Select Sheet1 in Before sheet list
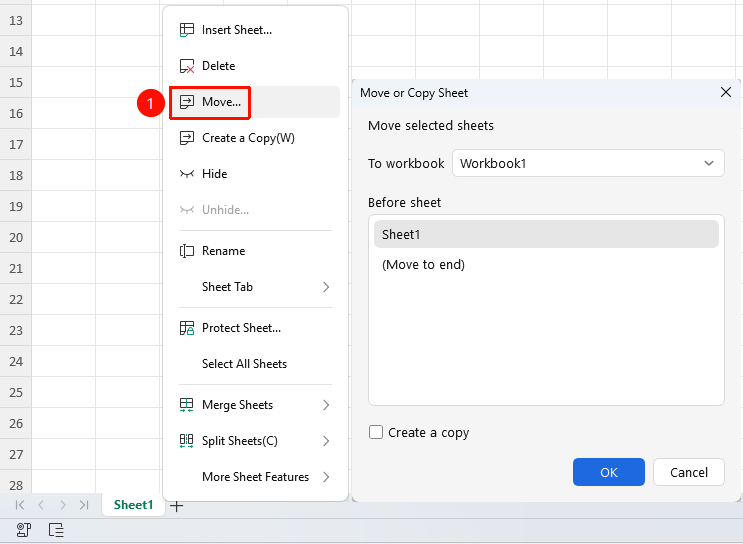743x544 pixels. pyautogui.click(x=546, y=234)
